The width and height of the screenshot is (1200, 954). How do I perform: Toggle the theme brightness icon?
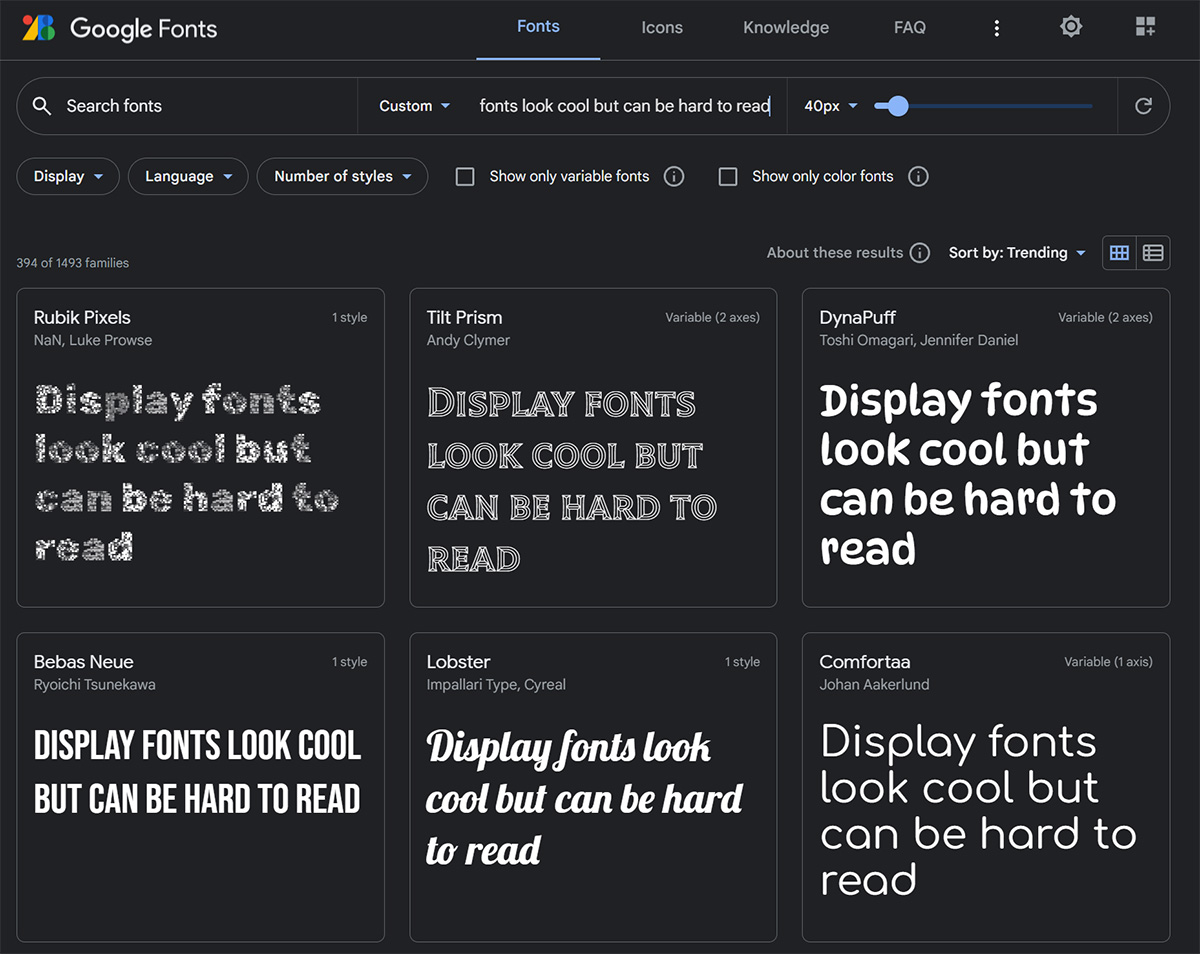coord(1071,27)
